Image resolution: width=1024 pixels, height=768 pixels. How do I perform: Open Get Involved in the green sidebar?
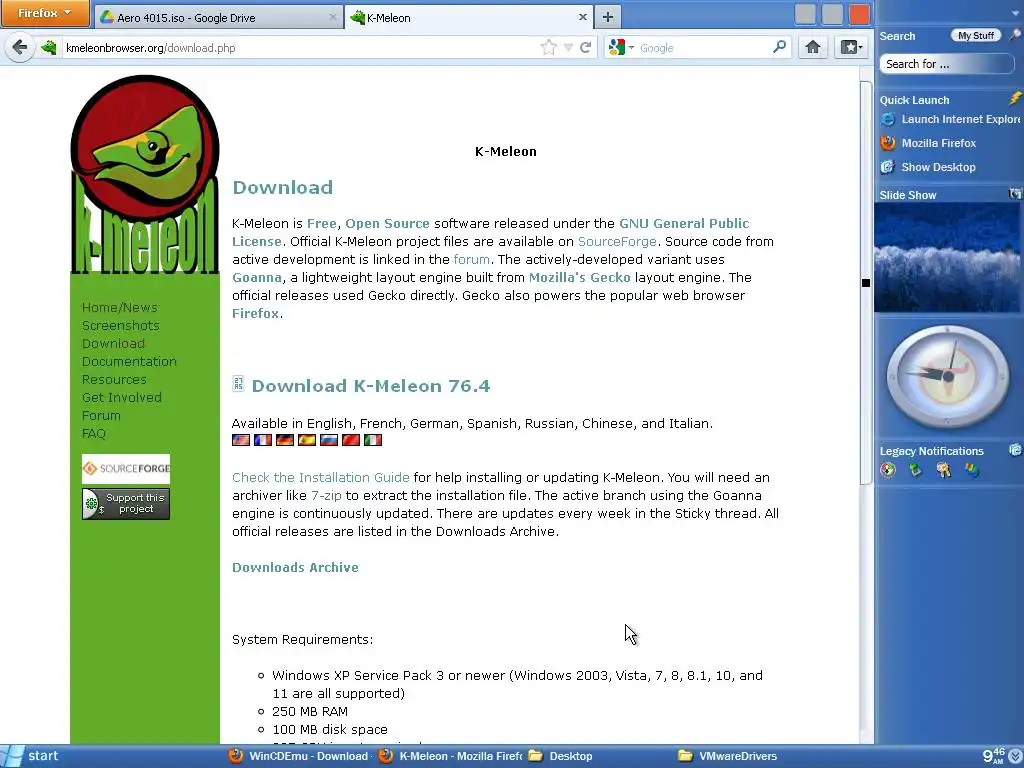pos(121,397)
